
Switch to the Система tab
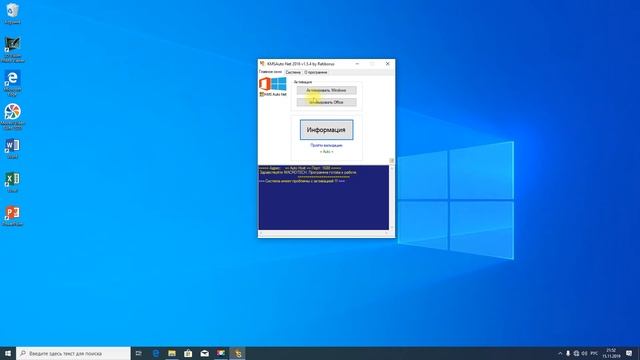pyautogui.click(x=293, y=72)
